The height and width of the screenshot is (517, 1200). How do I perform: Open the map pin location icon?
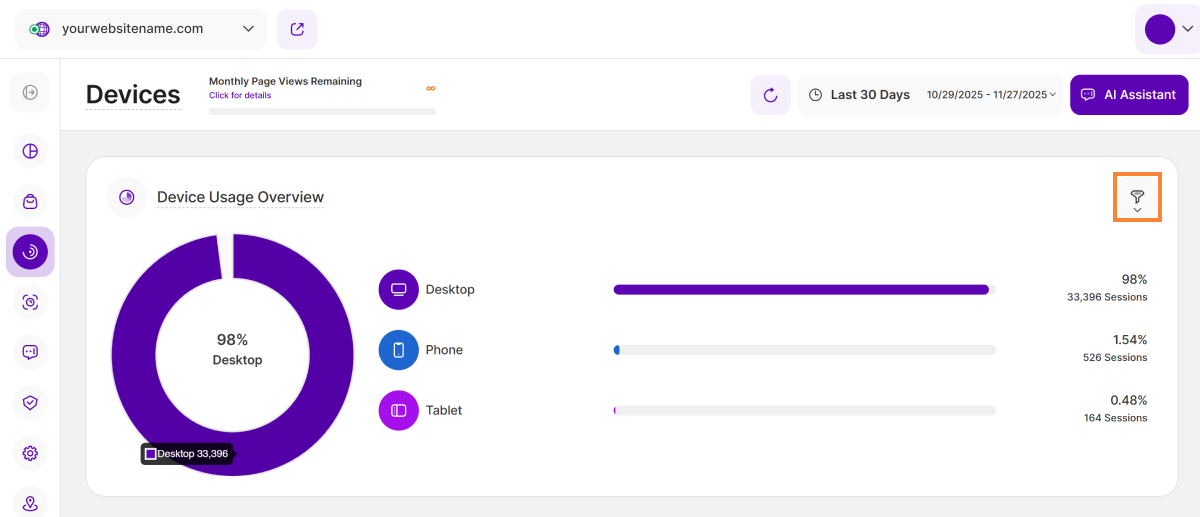(x=30, y=503)
